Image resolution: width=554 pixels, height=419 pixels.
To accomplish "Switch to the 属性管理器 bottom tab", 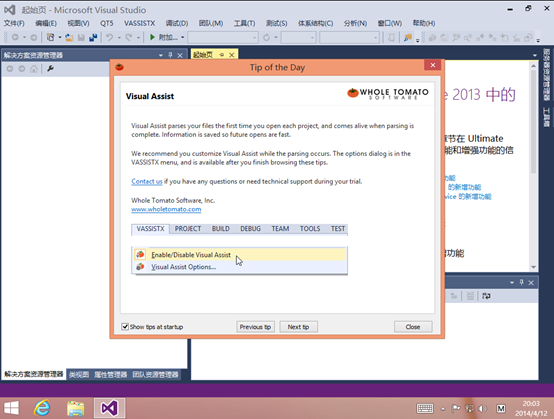I will (111, 374).
